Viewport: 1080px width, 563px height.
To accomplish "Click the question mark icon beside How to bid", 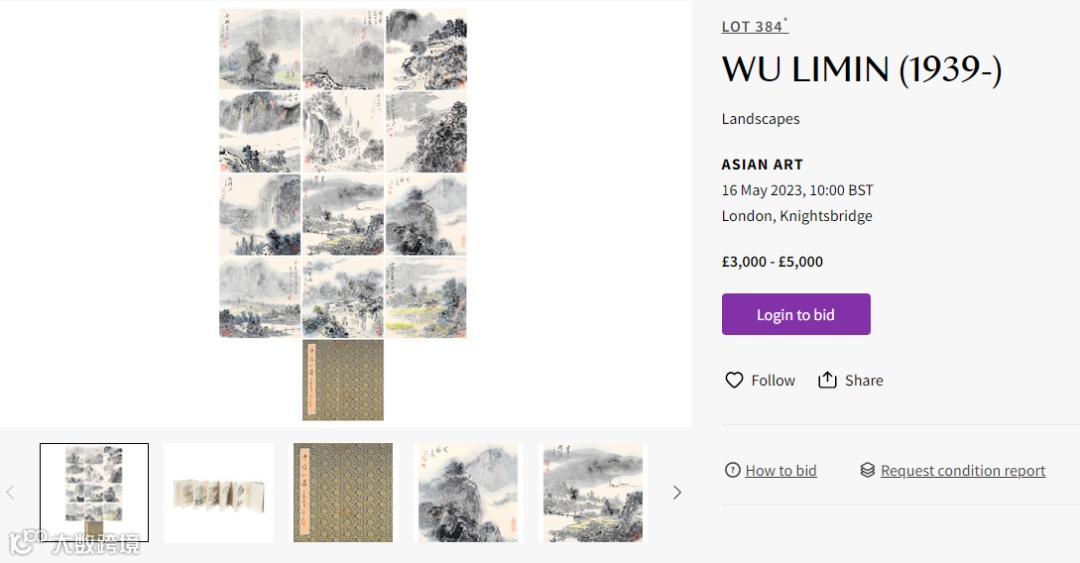I will coord(732,470).
